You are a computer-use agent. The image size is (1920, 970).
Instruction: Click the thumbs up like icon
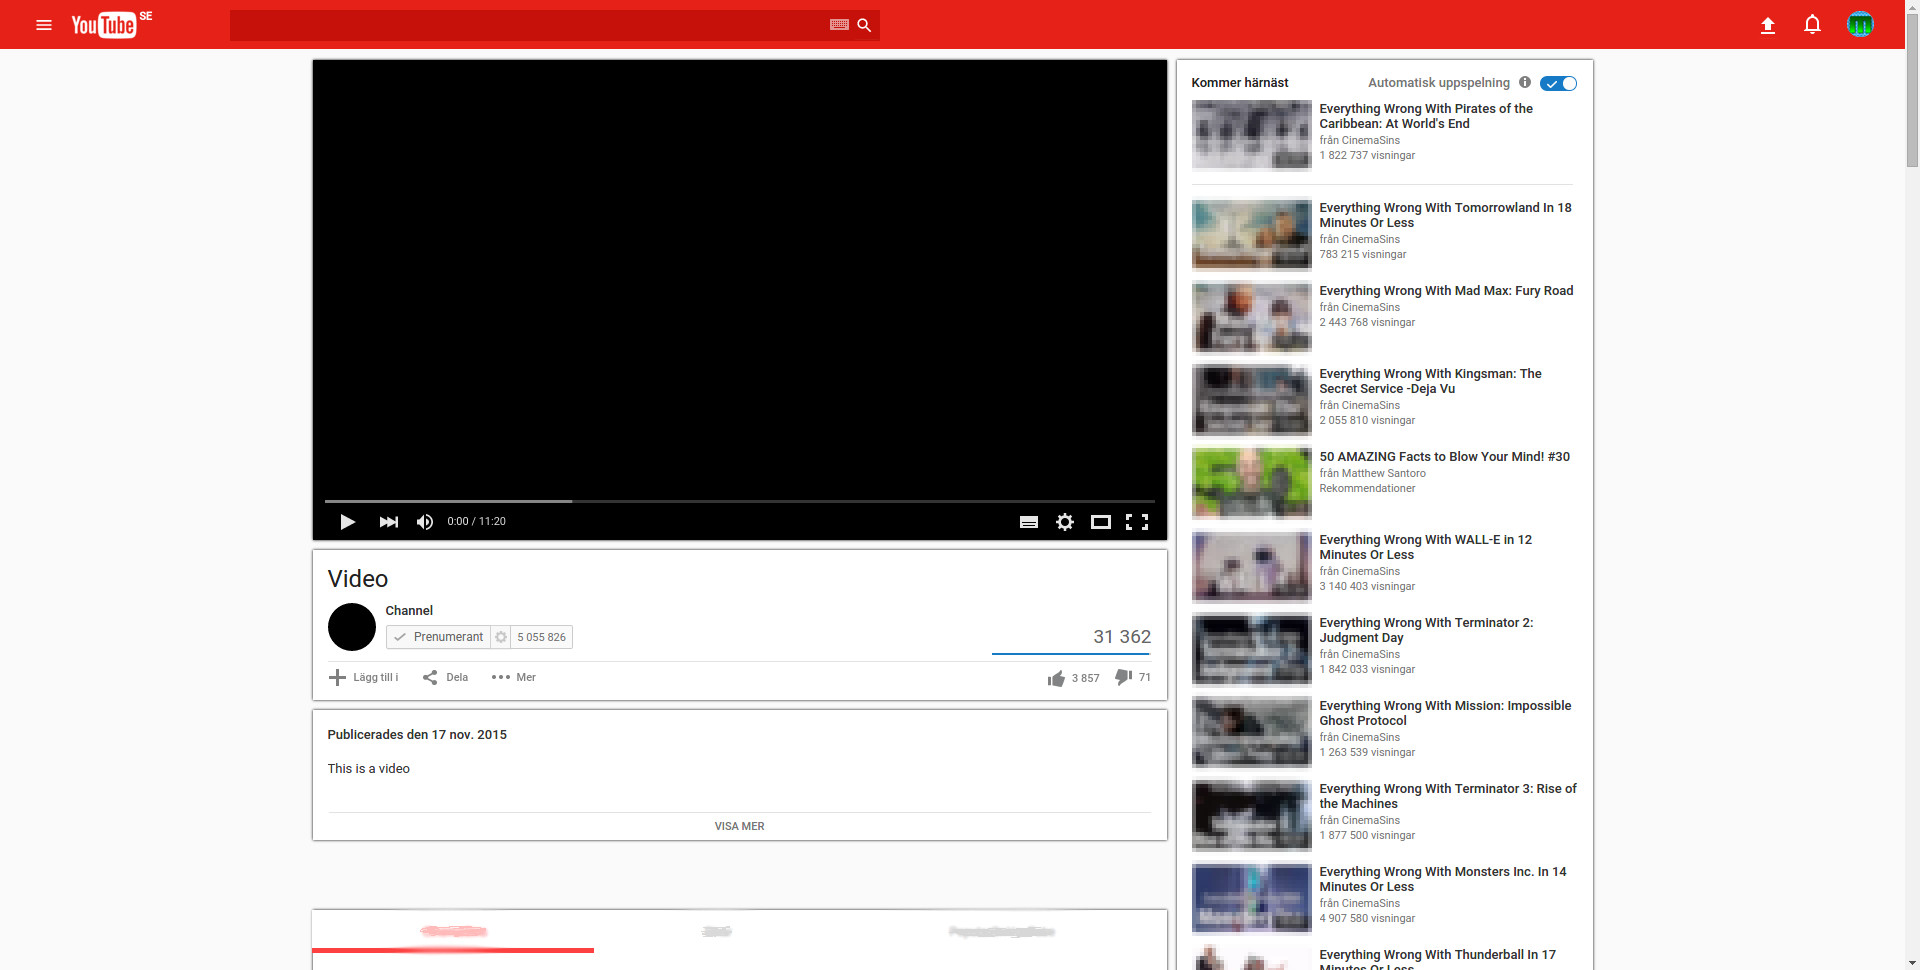[x=1057, y=677]
